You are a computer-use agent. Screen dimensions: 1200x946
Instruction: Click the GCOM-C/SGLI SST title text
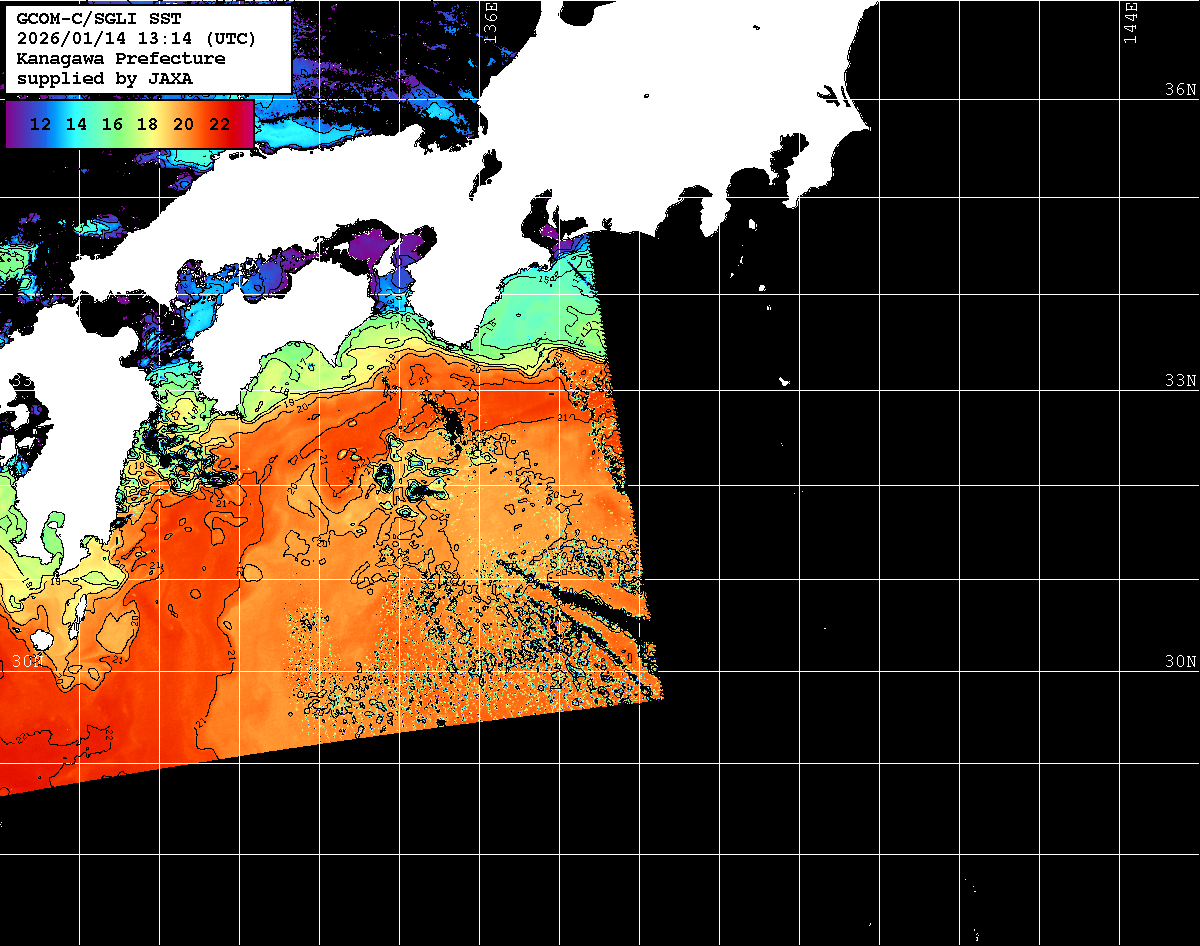(88, 19)
